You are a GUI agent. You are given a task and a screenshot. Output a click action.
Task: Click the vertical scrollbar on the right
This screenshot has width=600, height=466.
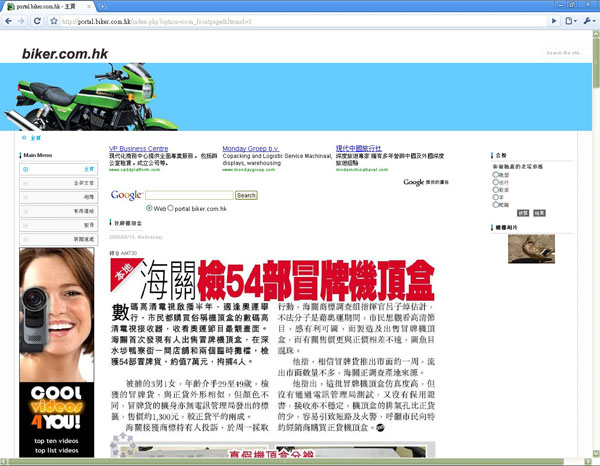point(594,250)
